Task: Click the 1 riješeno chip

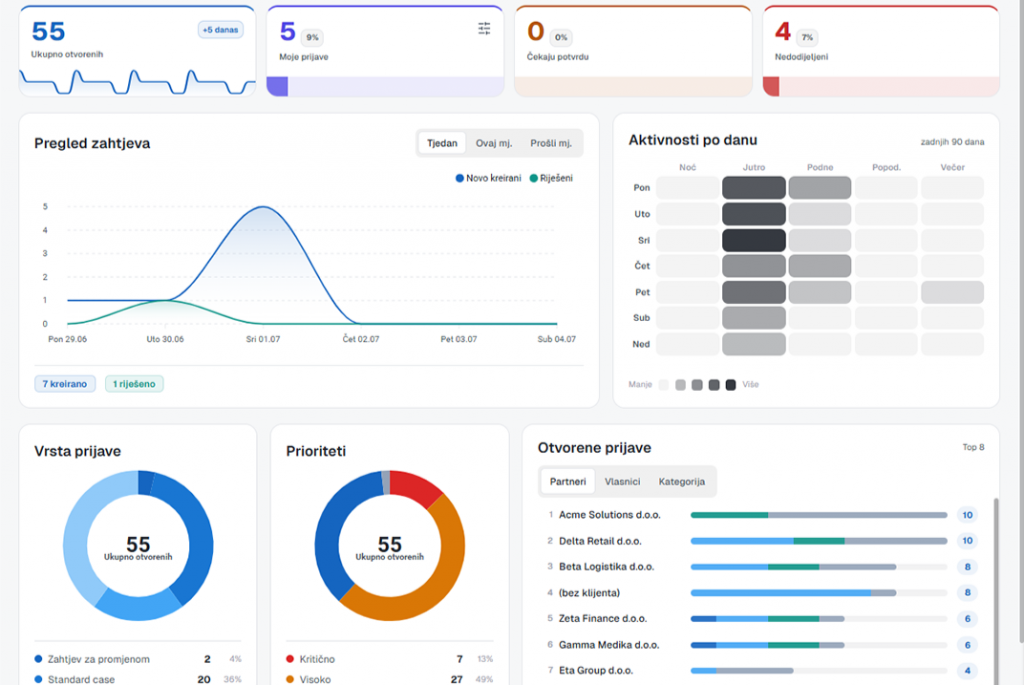Action: [134, 384]
